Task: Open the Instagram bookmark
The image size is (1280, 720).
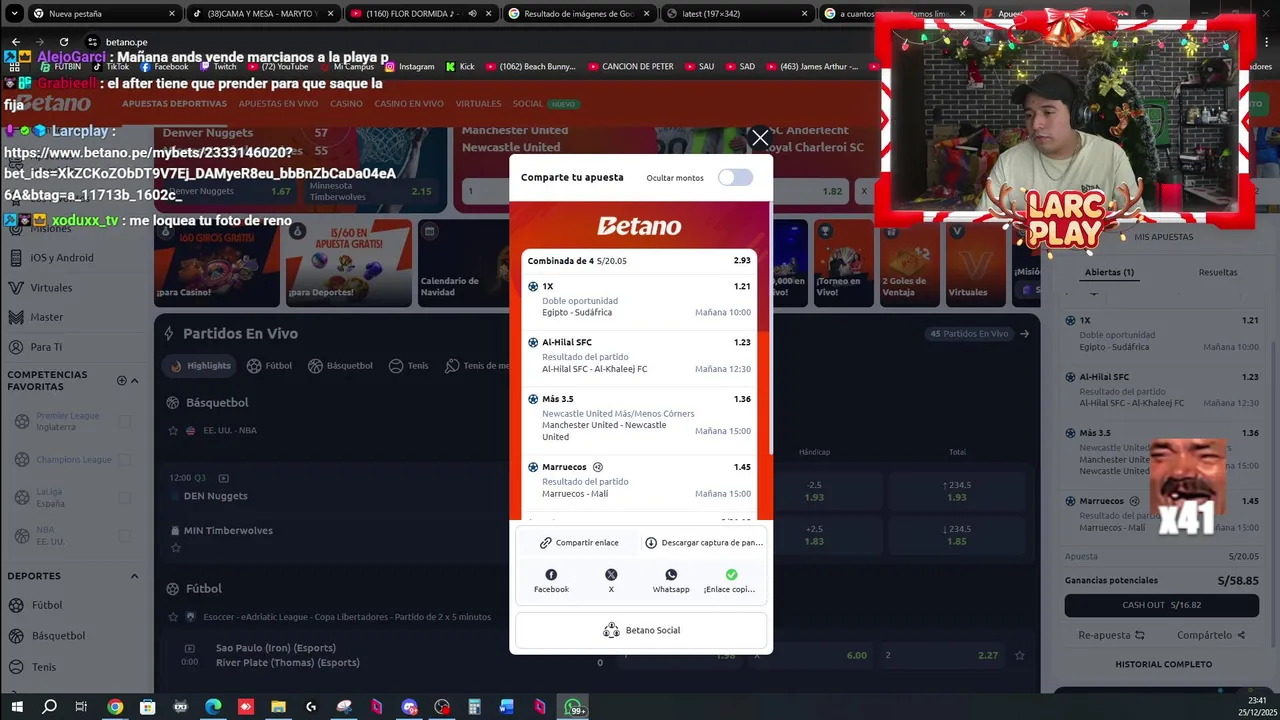Action: pos(410,67)
